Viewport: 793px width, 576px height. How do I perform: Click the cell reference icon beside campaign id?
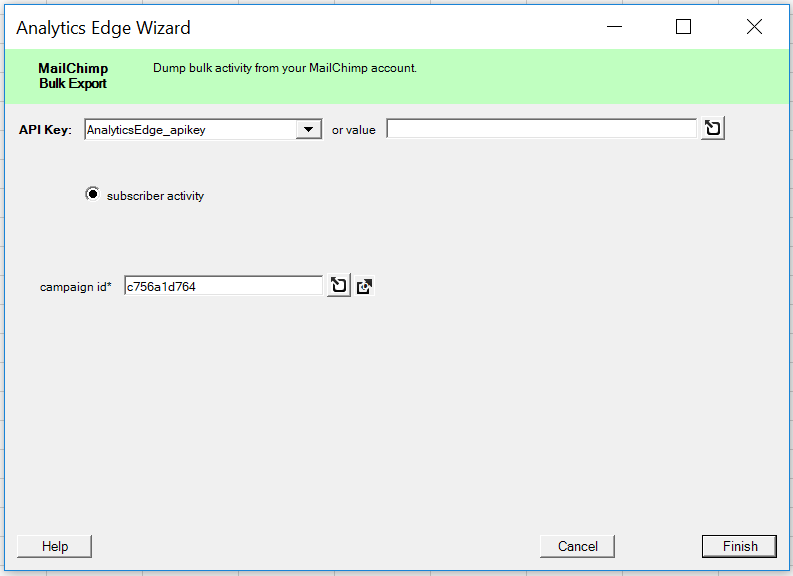click(x=339, y=286)
